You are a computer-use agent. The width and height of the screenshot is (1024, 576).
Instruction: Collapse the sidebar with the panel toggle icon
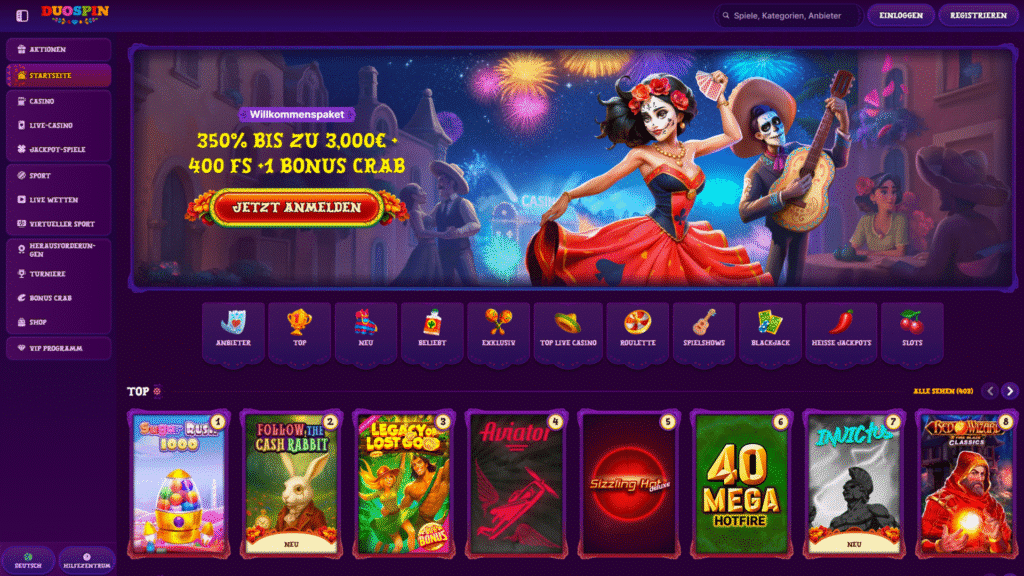point(22,15)
